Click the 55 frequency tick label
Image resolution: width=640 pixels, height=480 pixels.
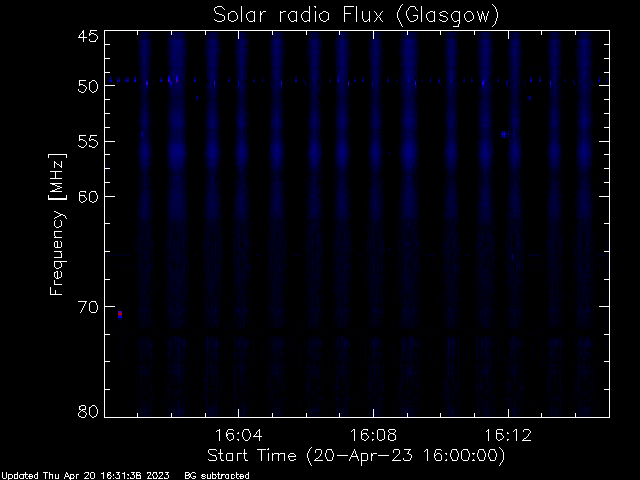click(88, 142)
